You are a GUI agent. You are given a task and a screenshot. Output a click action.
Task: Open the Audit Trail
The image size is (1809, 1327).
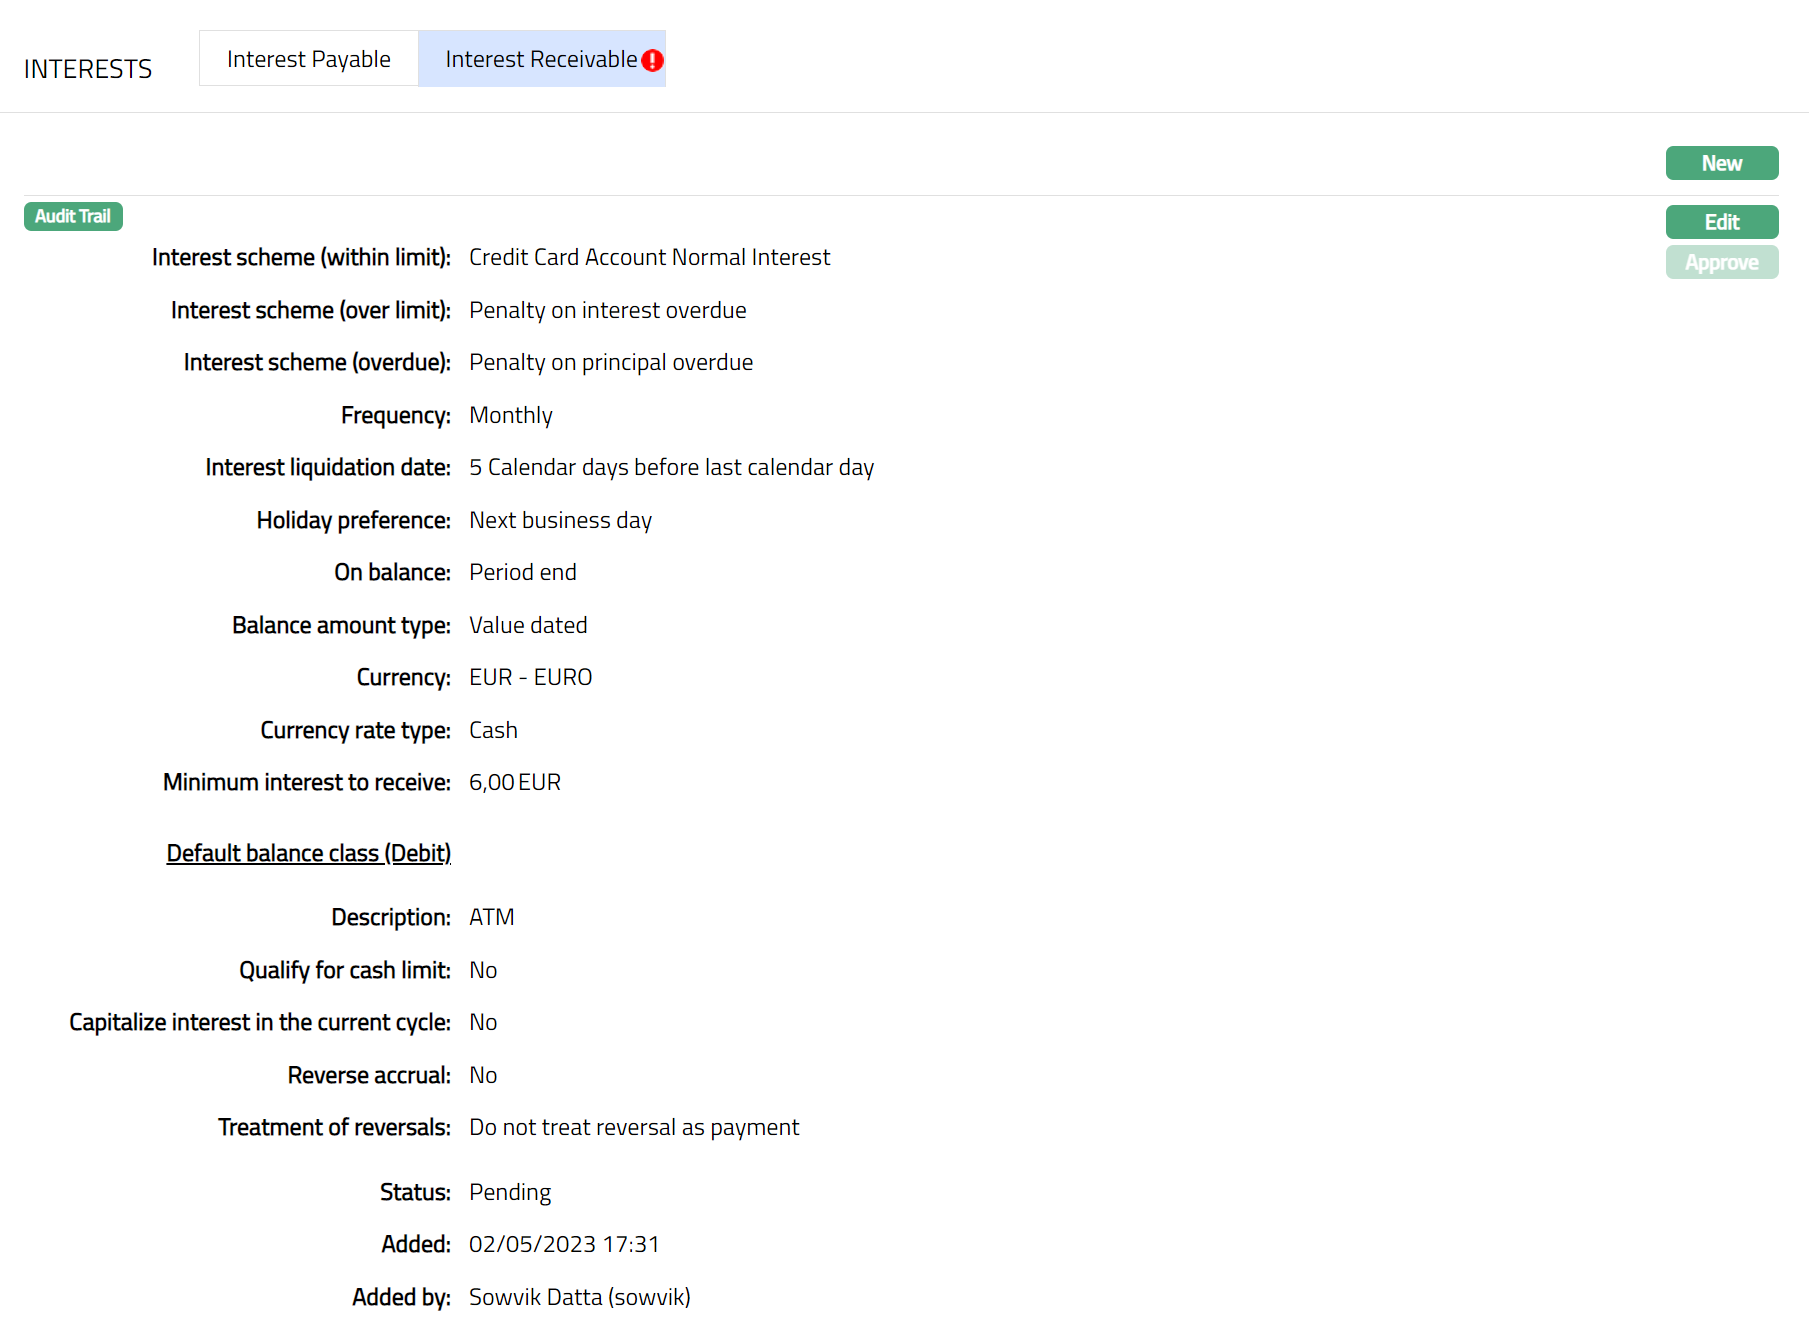point(73,217)
